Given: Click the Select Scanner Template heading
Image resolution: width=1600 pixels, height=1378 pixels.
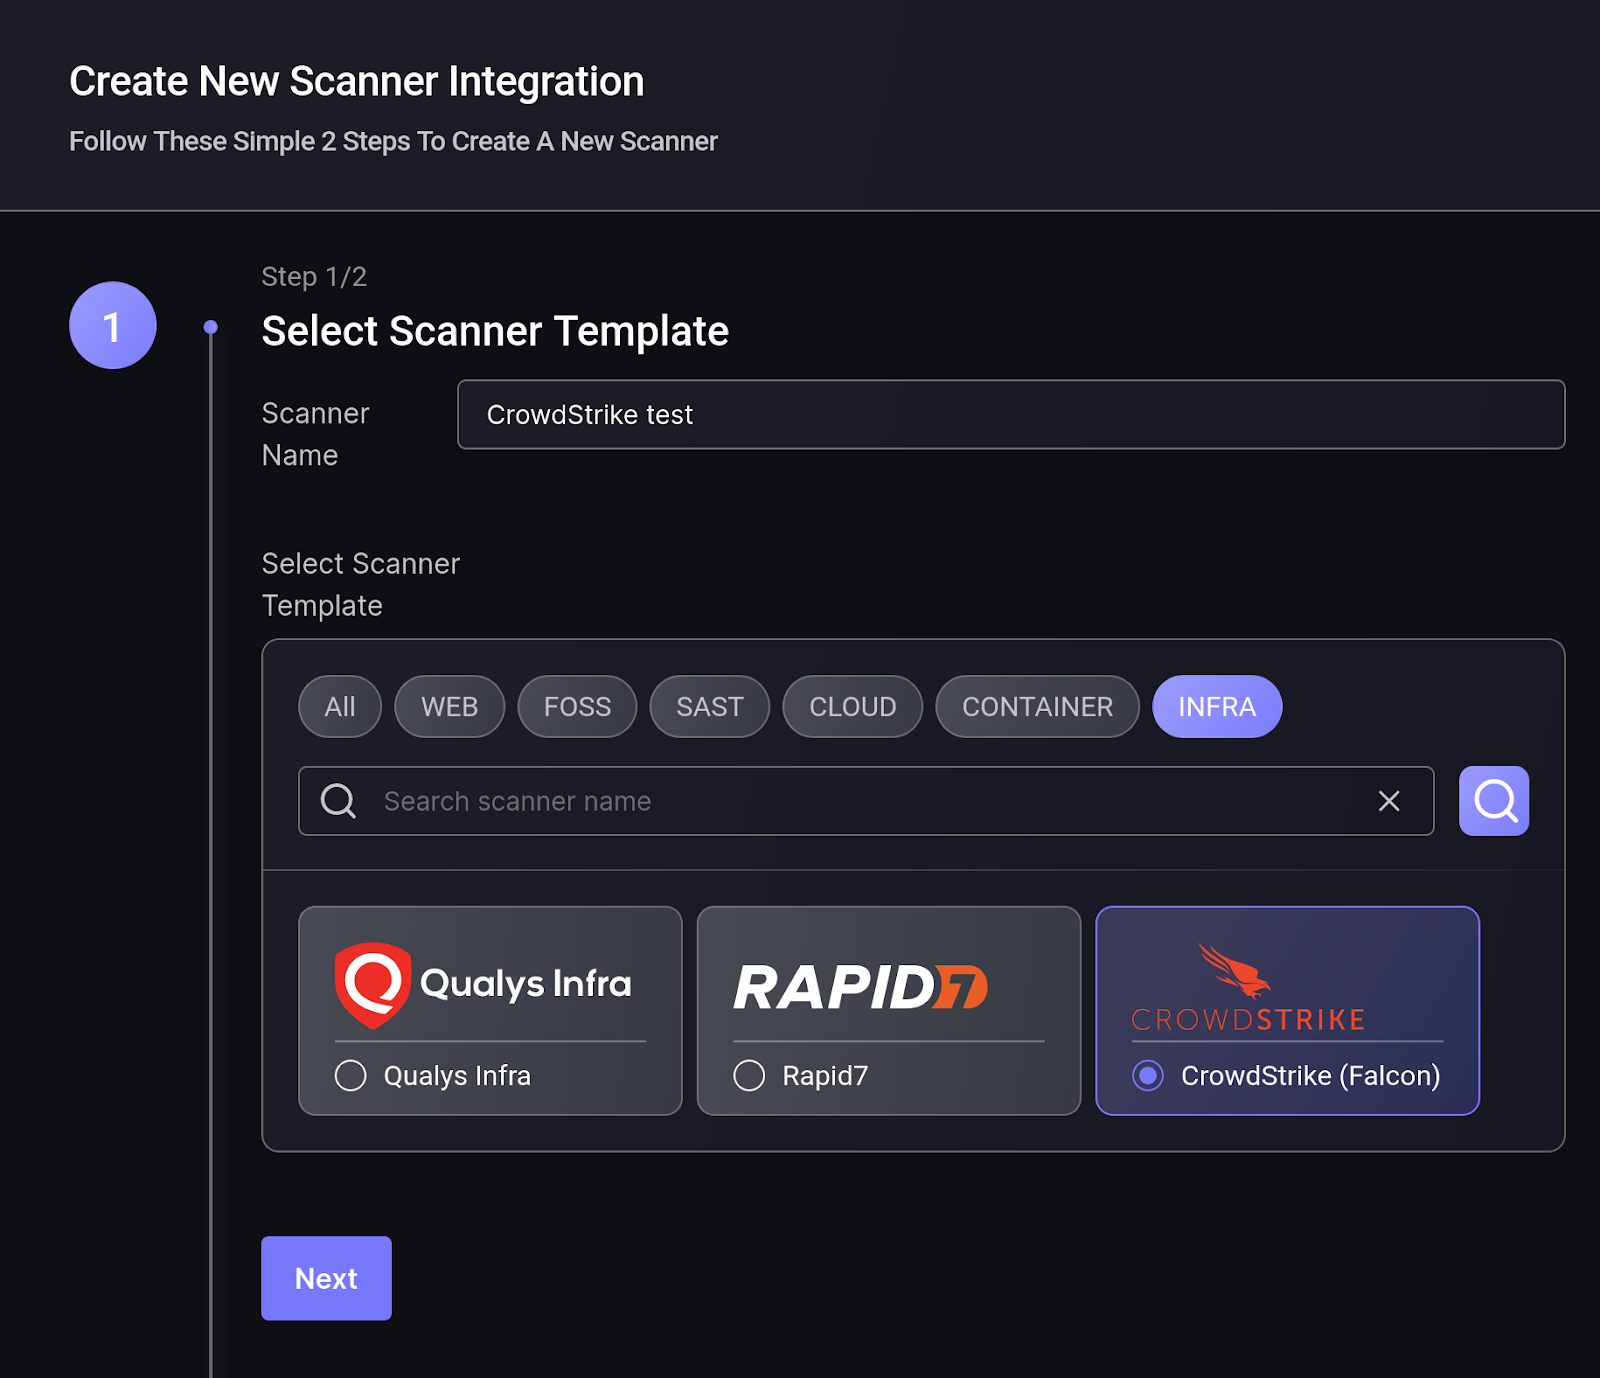Looking at the screenshot, I should pos(495,331).
